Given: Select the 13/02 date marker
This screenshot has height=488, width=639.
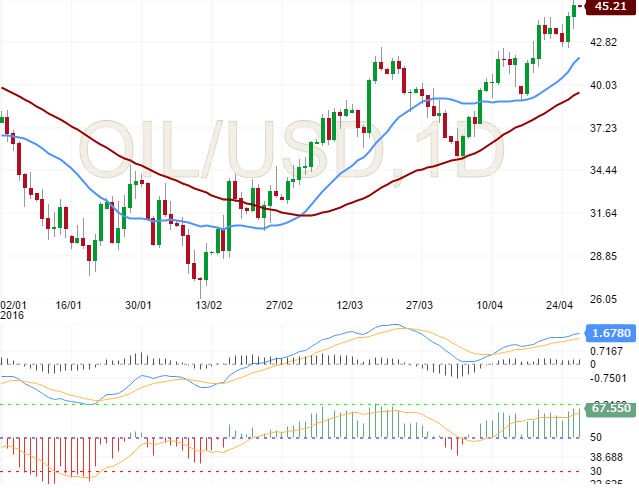Looking at the screenshot, I should (209, 304).
